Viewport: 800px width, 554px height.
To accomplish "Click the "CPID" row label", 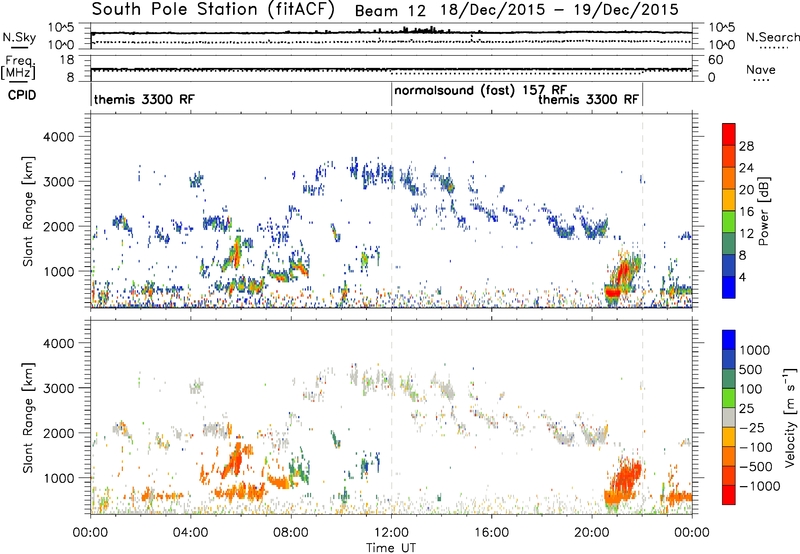I will [22, 95].
